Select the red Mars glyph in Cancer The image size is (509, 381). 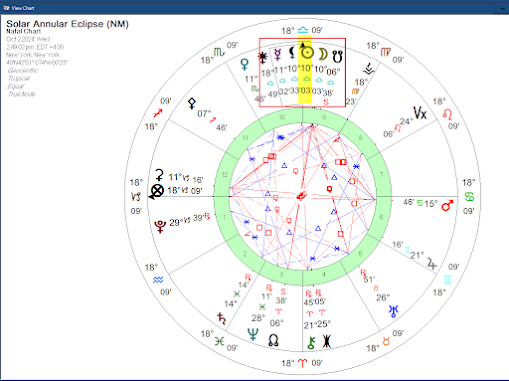pyautogui.click(x=447, y=206)
